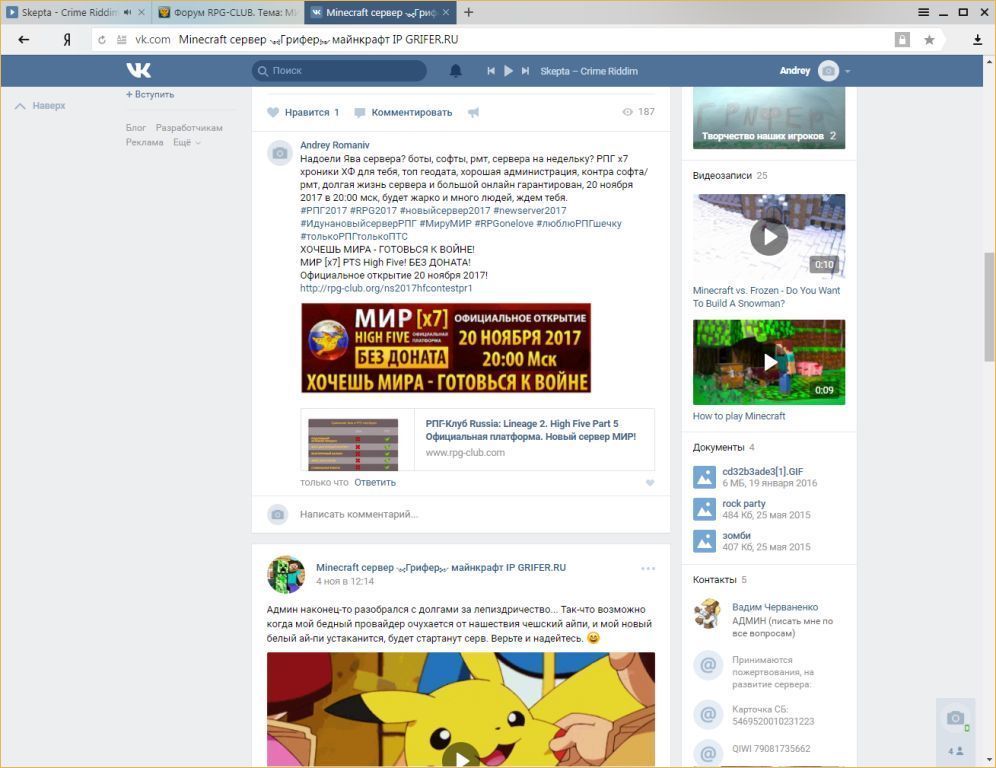Image resolution: width=996 pixels, height=768 pixels.
Task: Open the #РПГ2017 hashtag
Action: [323, 210]
